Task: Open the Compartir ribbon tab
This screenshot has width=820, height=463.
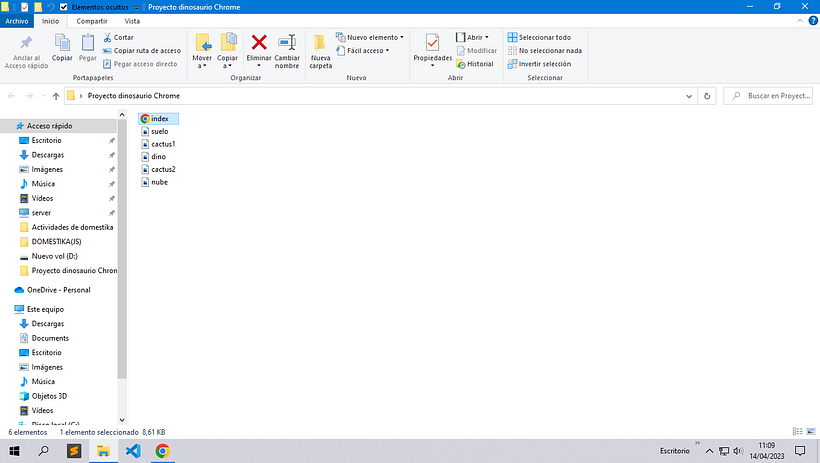Action: tap(92, 20)
